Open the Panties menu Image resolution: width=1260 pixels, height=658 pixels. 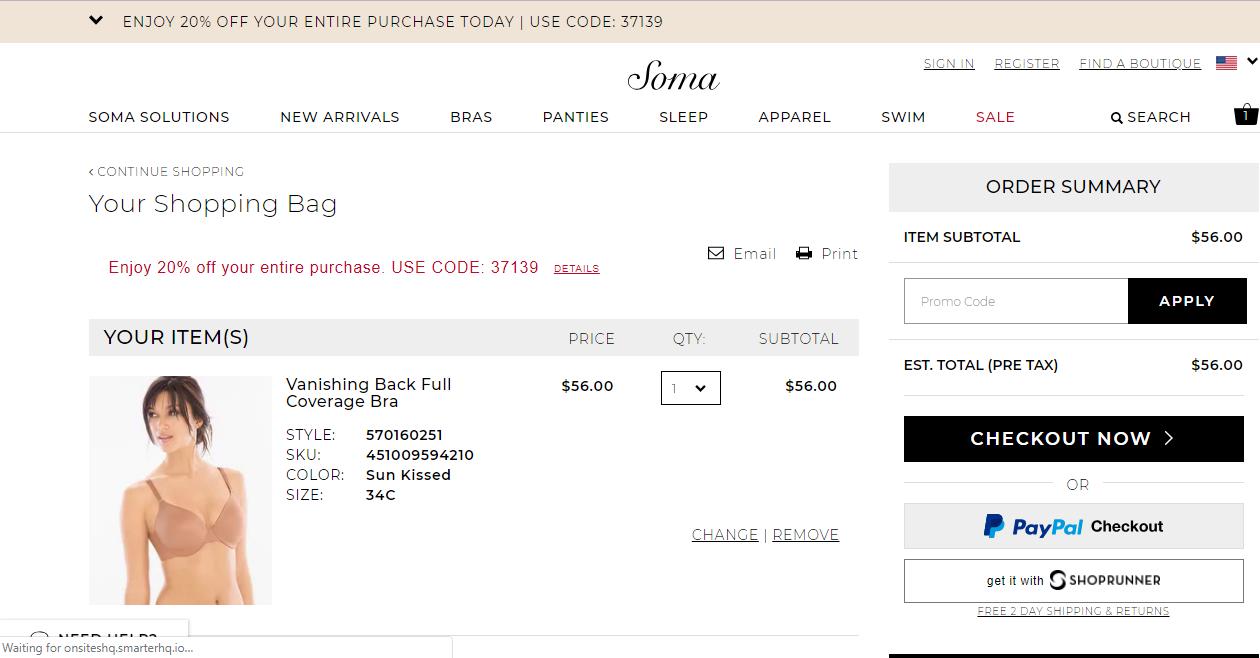pyautogui.click(x=576, y=117)
